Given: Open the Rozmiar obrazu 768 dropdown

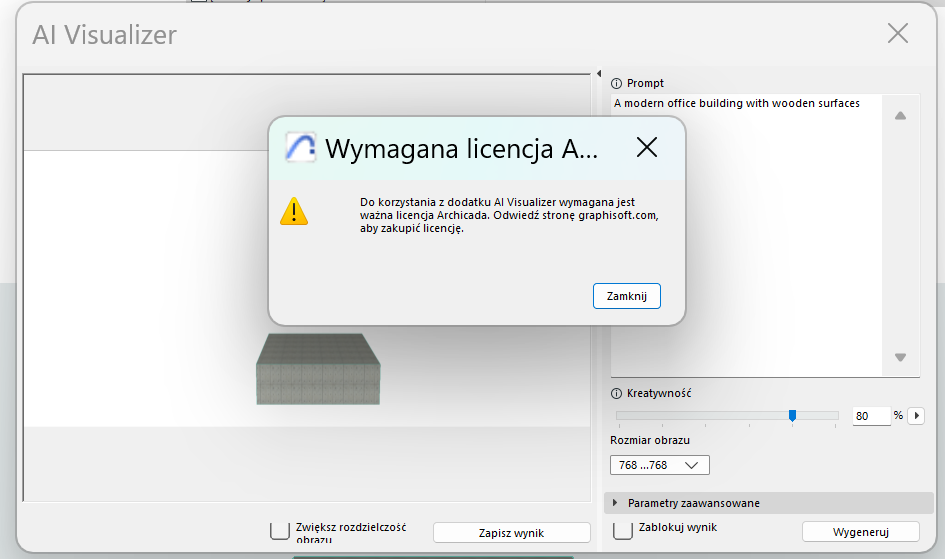Looking at the screenshot, I should coord(659,465).
